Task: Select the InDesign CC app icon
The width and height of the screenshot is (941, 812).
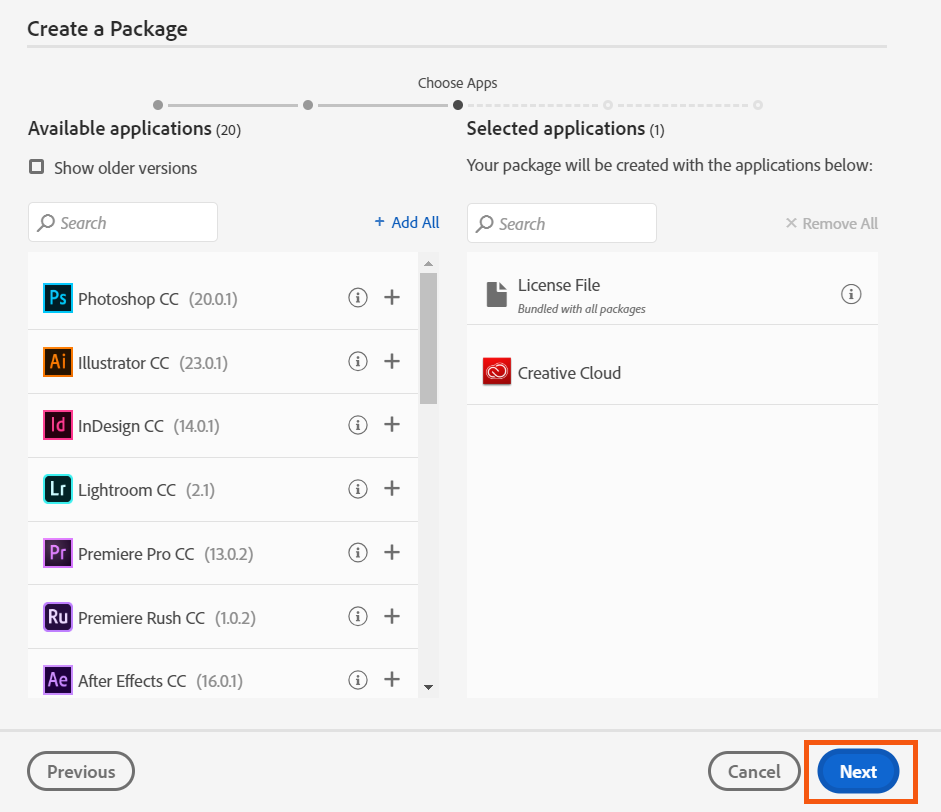Action: 56,425
